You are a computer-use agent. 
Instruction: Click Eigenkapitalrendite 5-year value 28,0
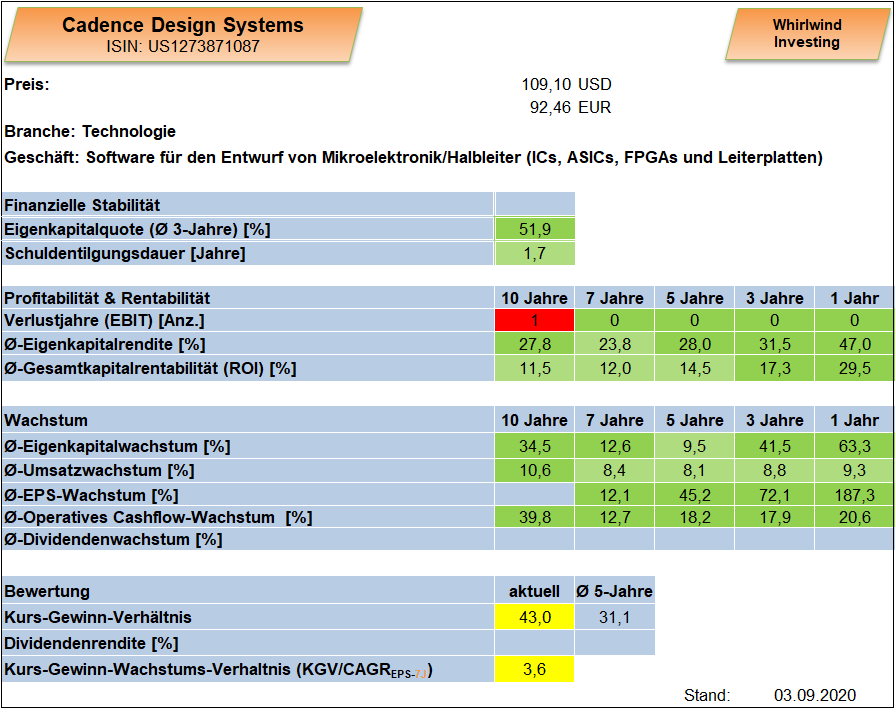(695, 344)
